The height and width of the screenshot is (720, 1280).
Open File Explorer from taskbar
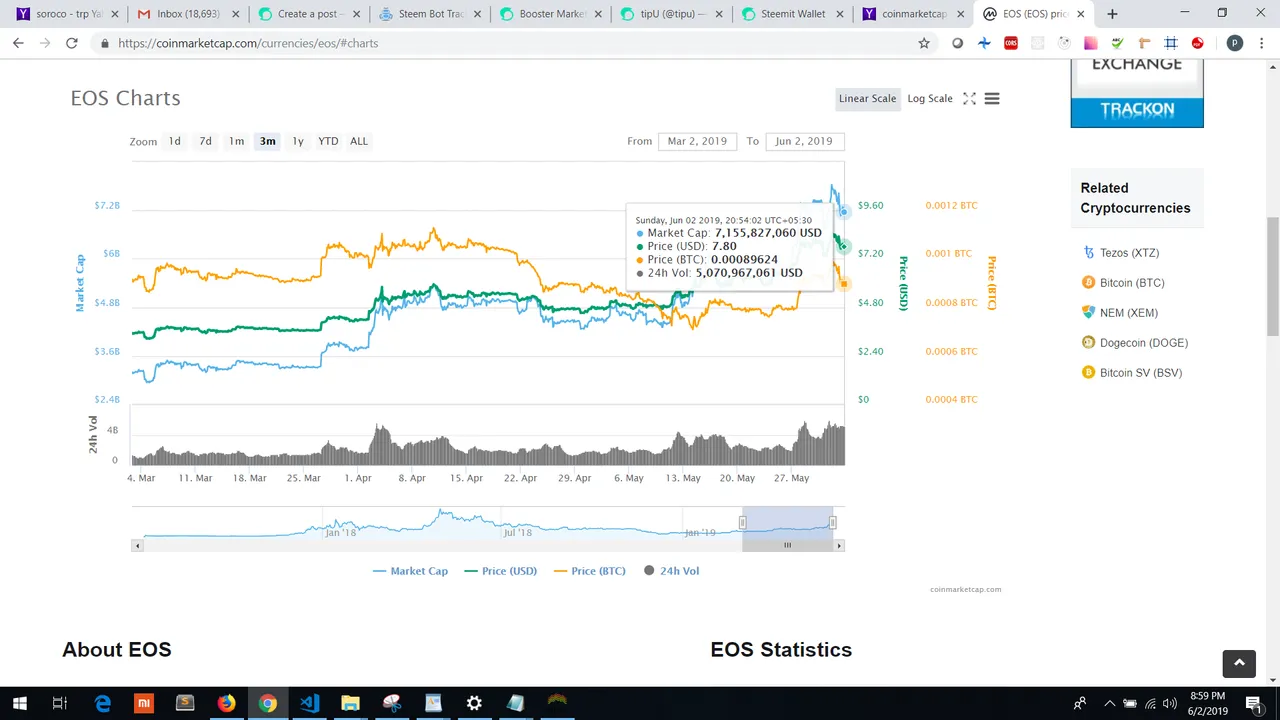click(350, 704)
